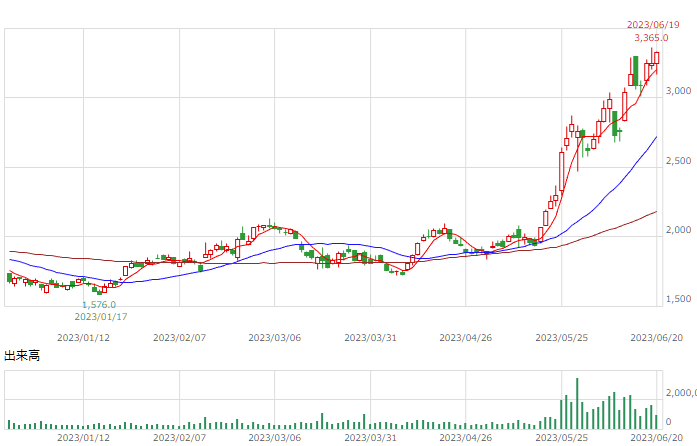Click 2023/06/20 date under volume chart

coord(657,438)
